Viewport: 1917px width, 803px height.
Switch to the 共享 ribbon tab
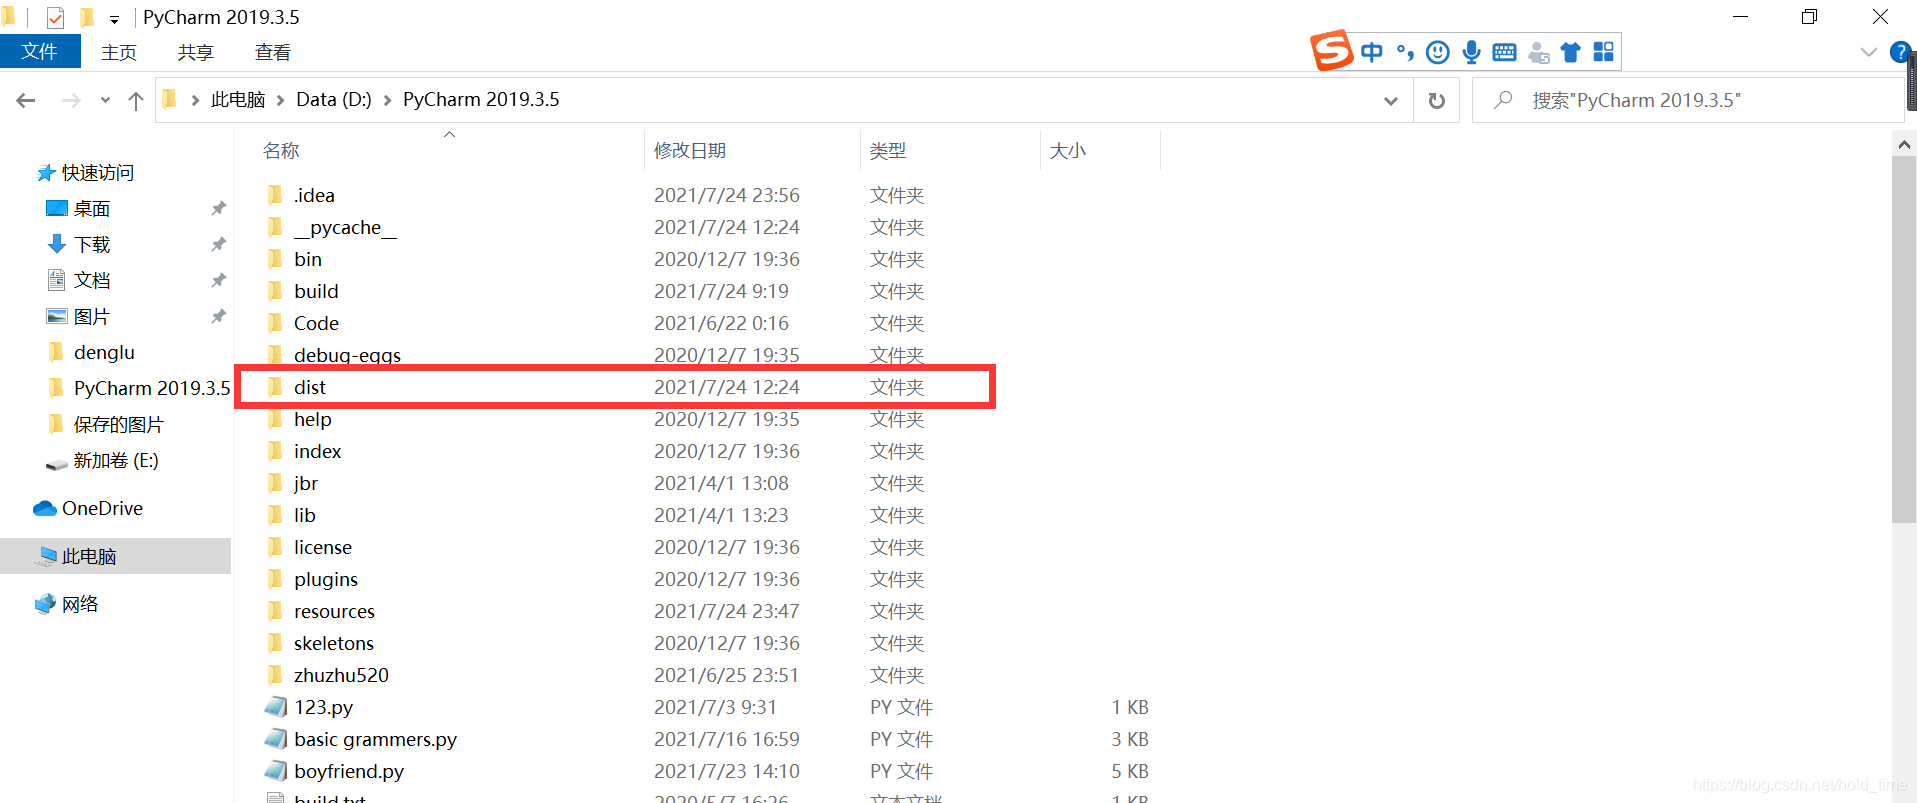[x=196, y=52]
